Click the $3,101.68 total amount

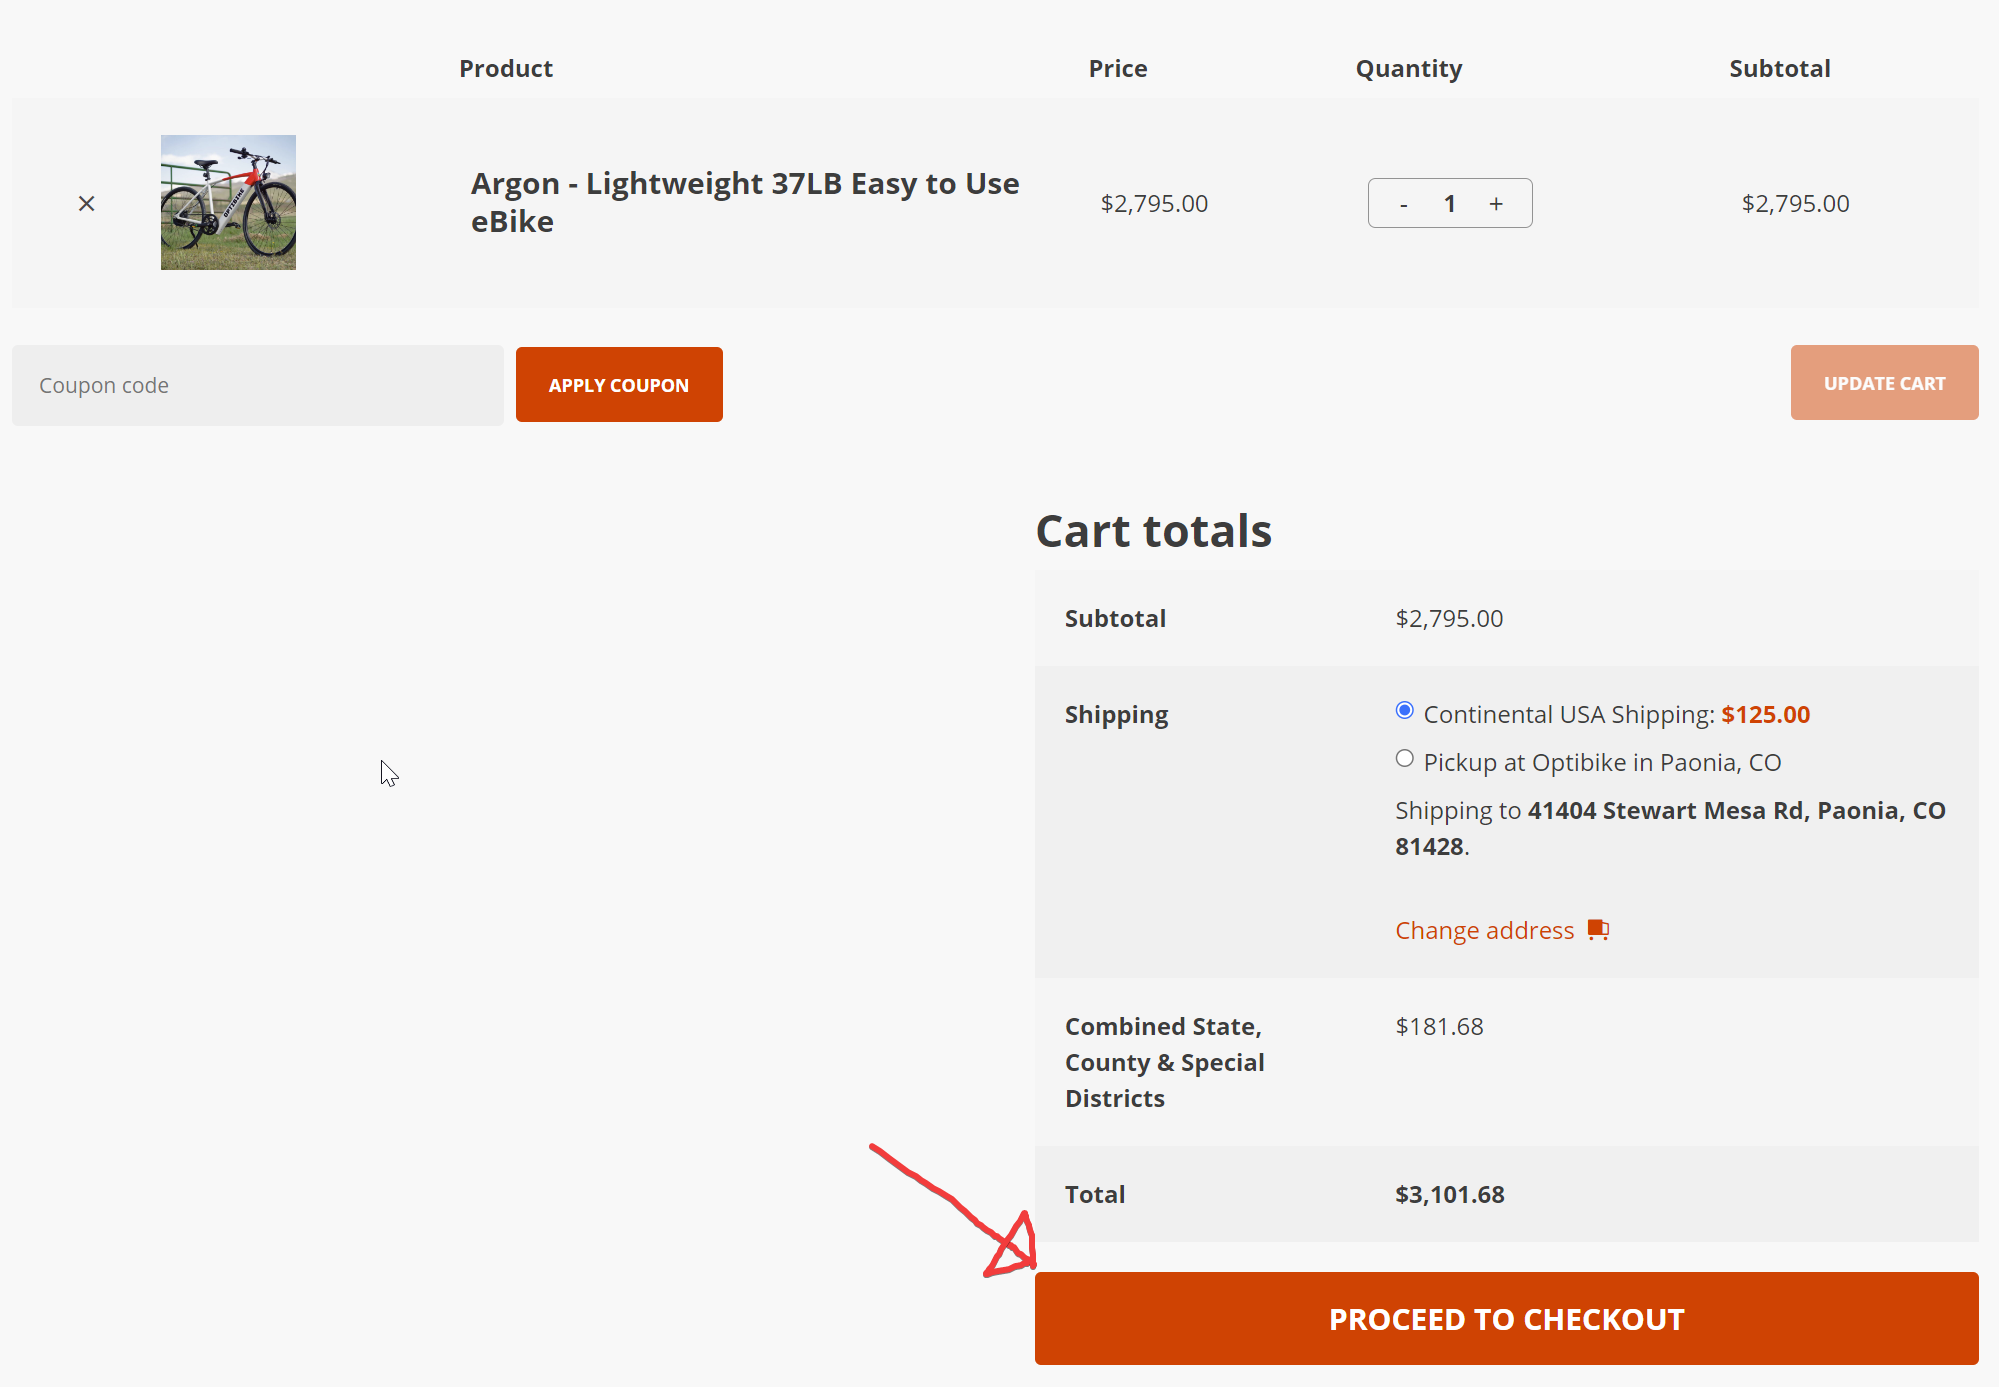tap(1449, 1195)
